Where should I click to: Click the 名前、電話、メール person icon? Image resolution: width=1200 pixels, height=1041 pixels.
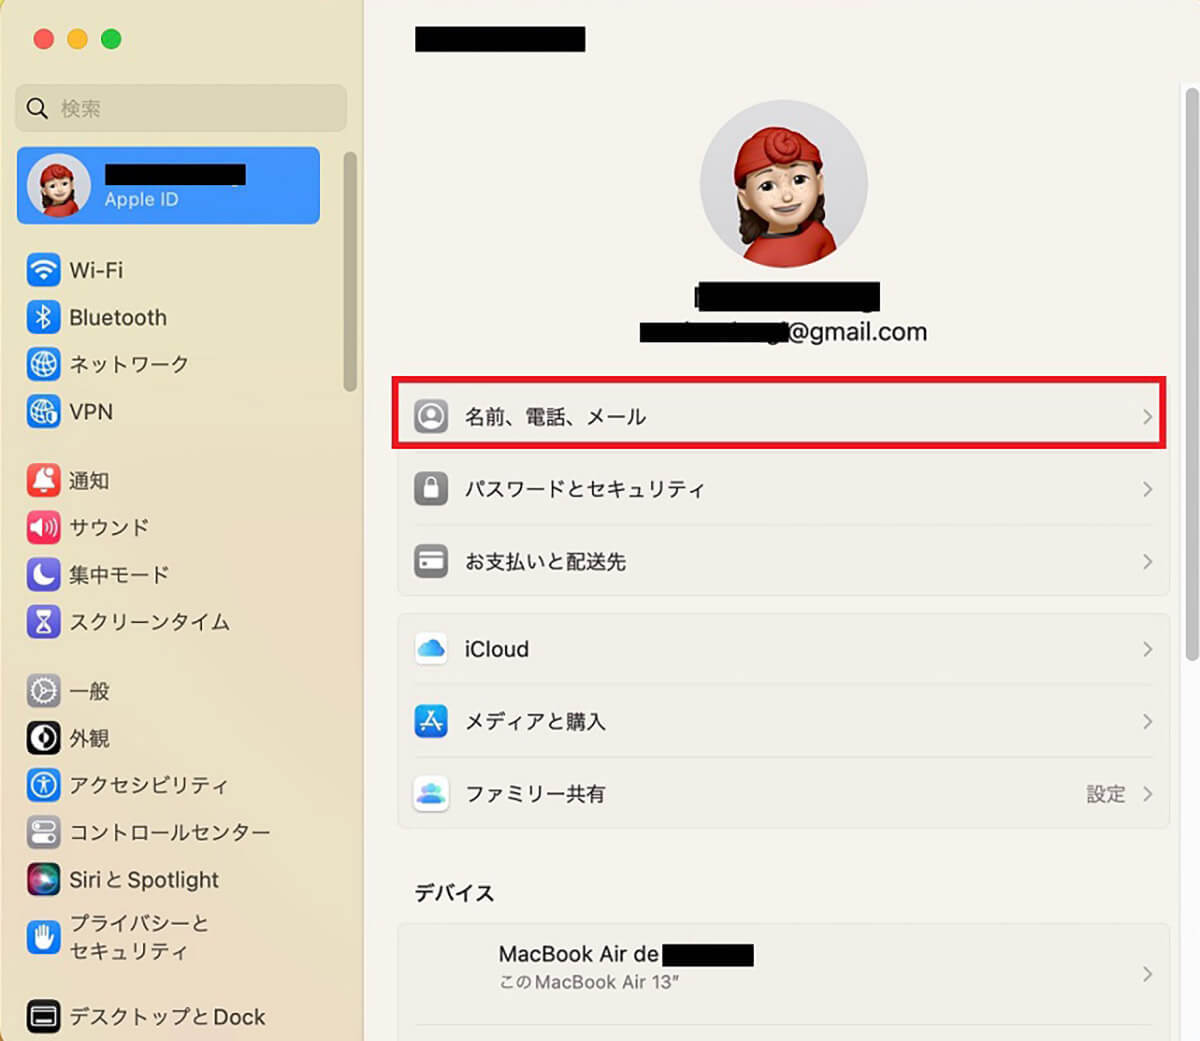tap(431, 416)
